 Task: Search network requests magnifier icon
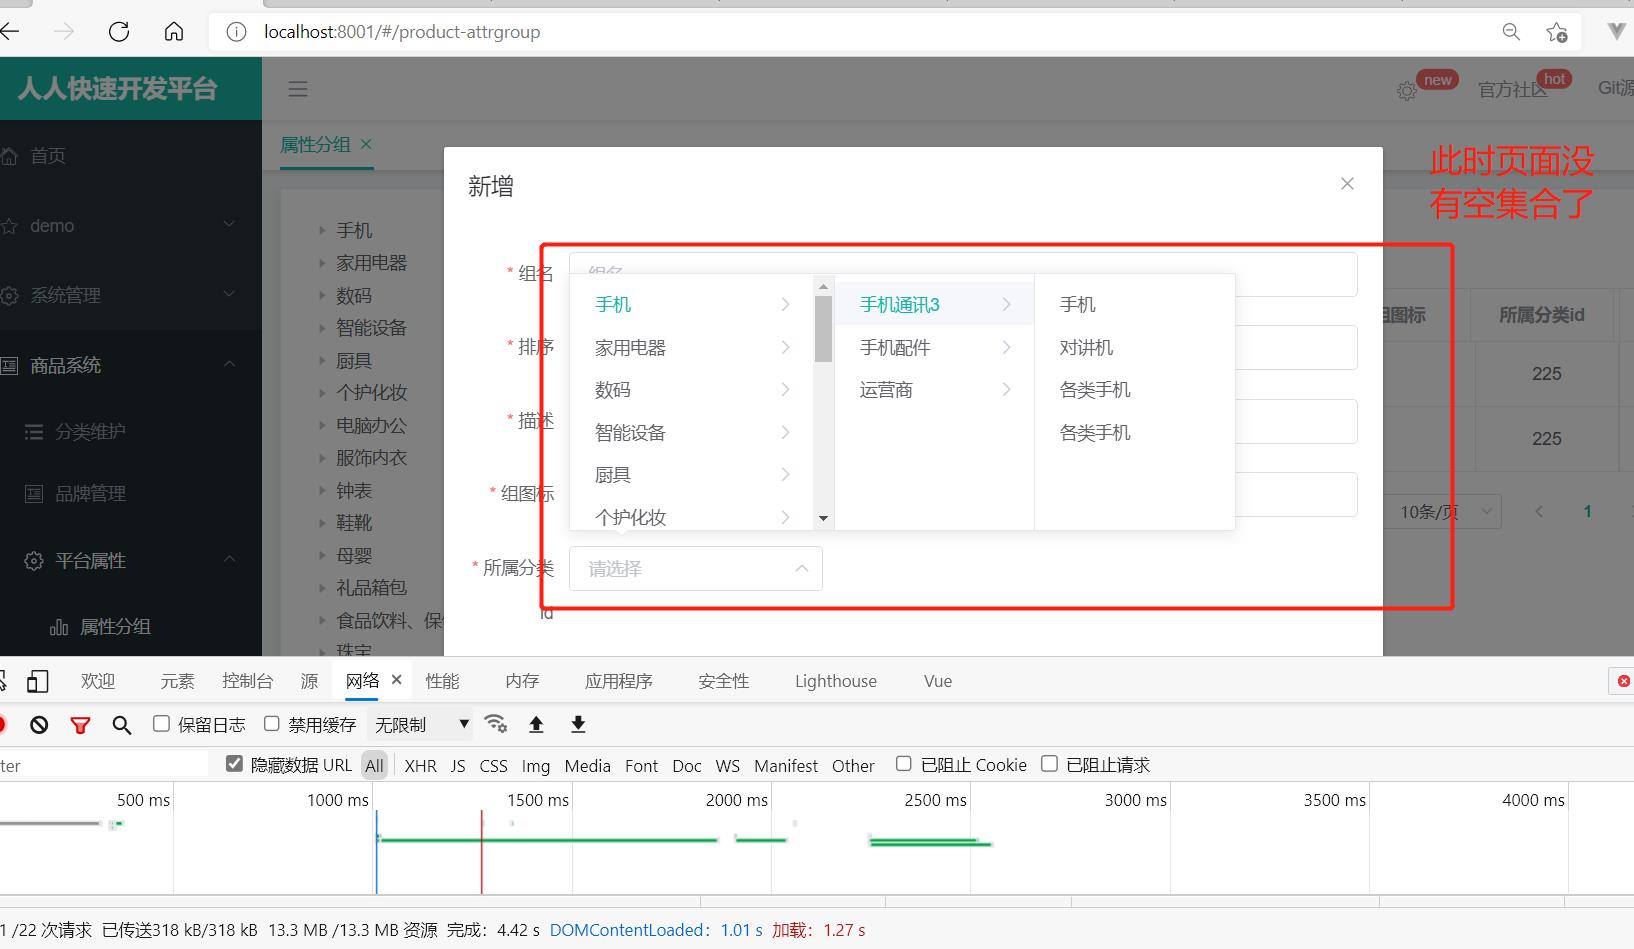click(x=122, y=725)
